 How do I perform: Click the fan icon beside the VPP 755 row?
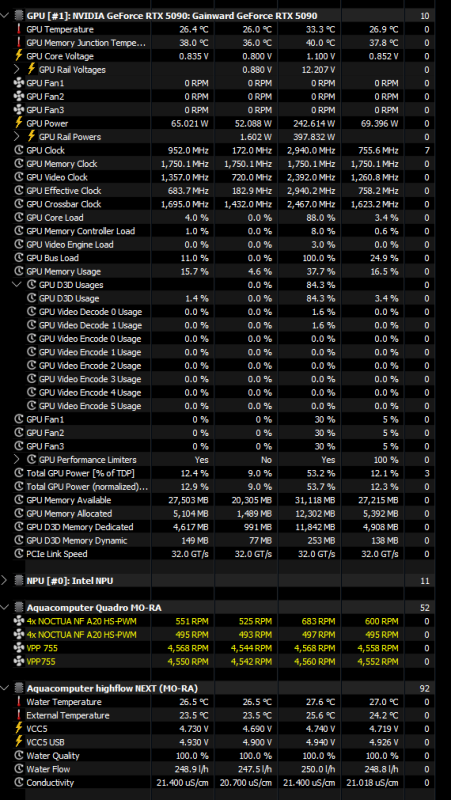click(19, 648)
